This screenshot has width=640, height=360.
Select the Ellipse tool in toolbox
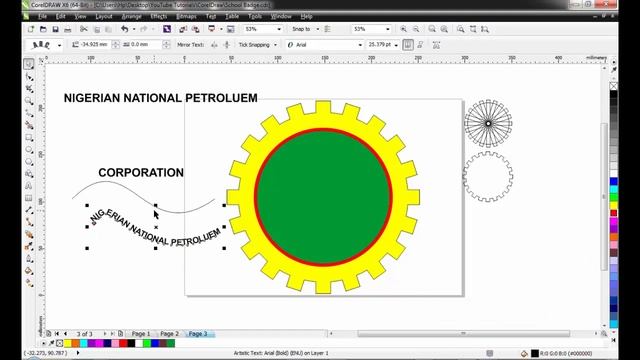click(29, 150)
